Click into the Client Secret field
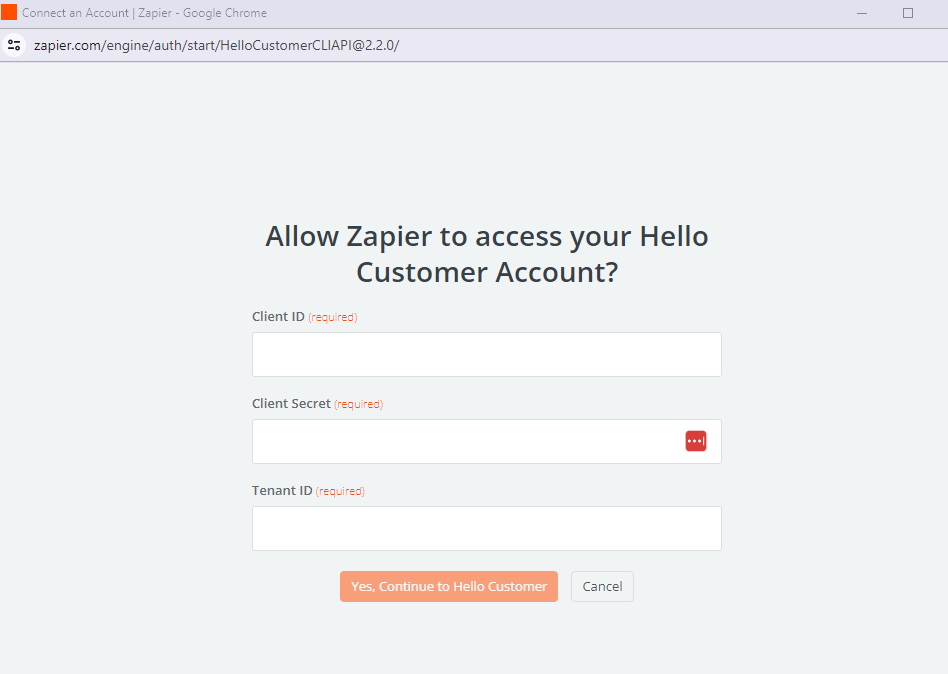The image size is (948, 674). (x=465, y=441)
